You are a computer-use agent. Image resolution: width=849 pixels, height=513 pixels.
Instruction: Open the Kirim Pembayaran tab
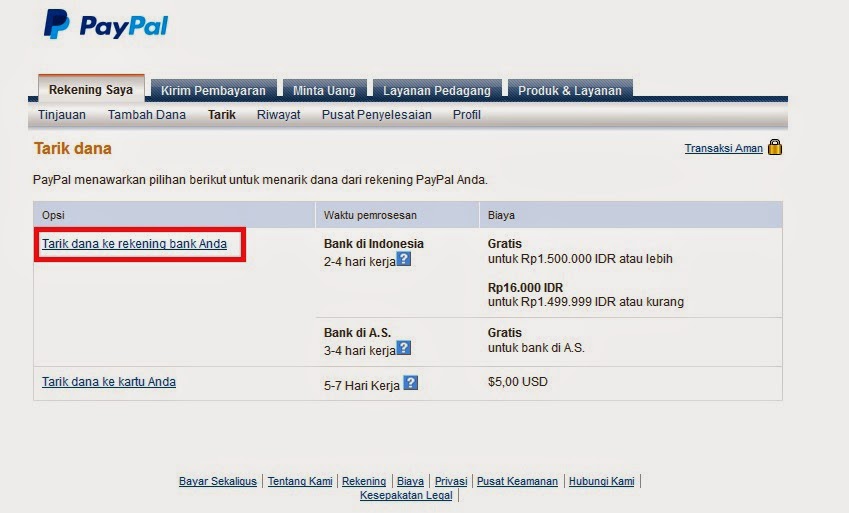[213, 90]
